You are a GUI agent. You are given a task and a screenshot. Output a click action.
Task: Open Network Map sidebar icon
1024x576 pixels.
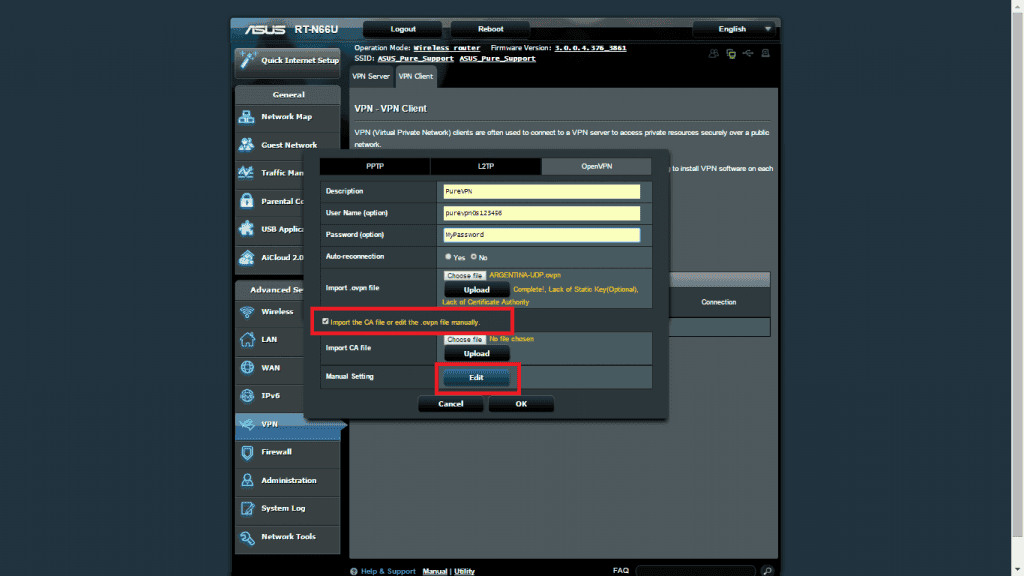coord(247,117)
